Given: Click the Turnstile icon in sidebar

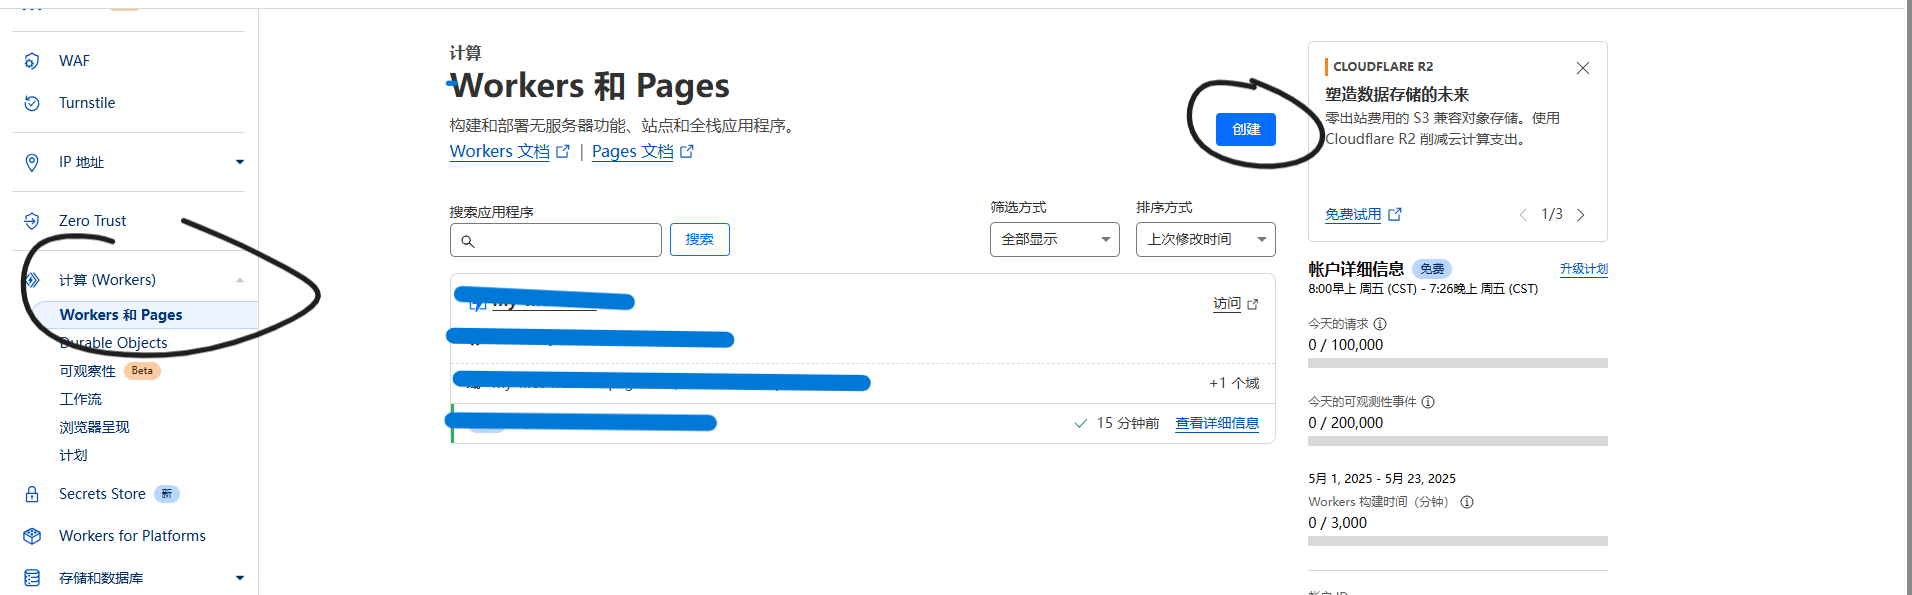Looking at the screenshot, I should pyautogui.click(x=32, y=103).
